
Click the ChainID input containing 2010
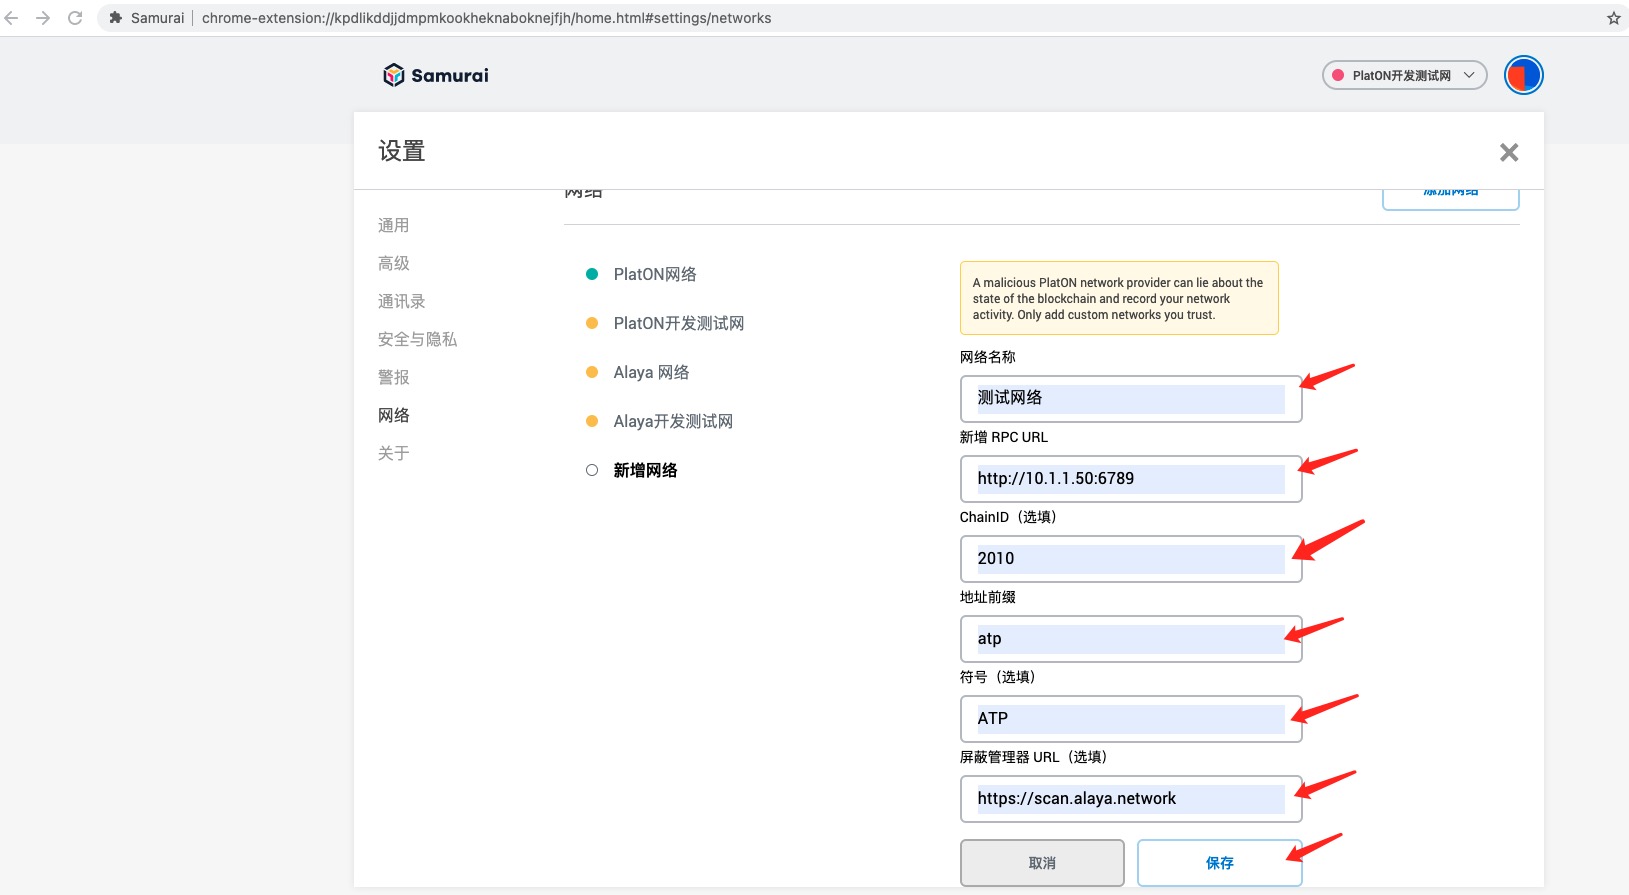[1131, 558]
